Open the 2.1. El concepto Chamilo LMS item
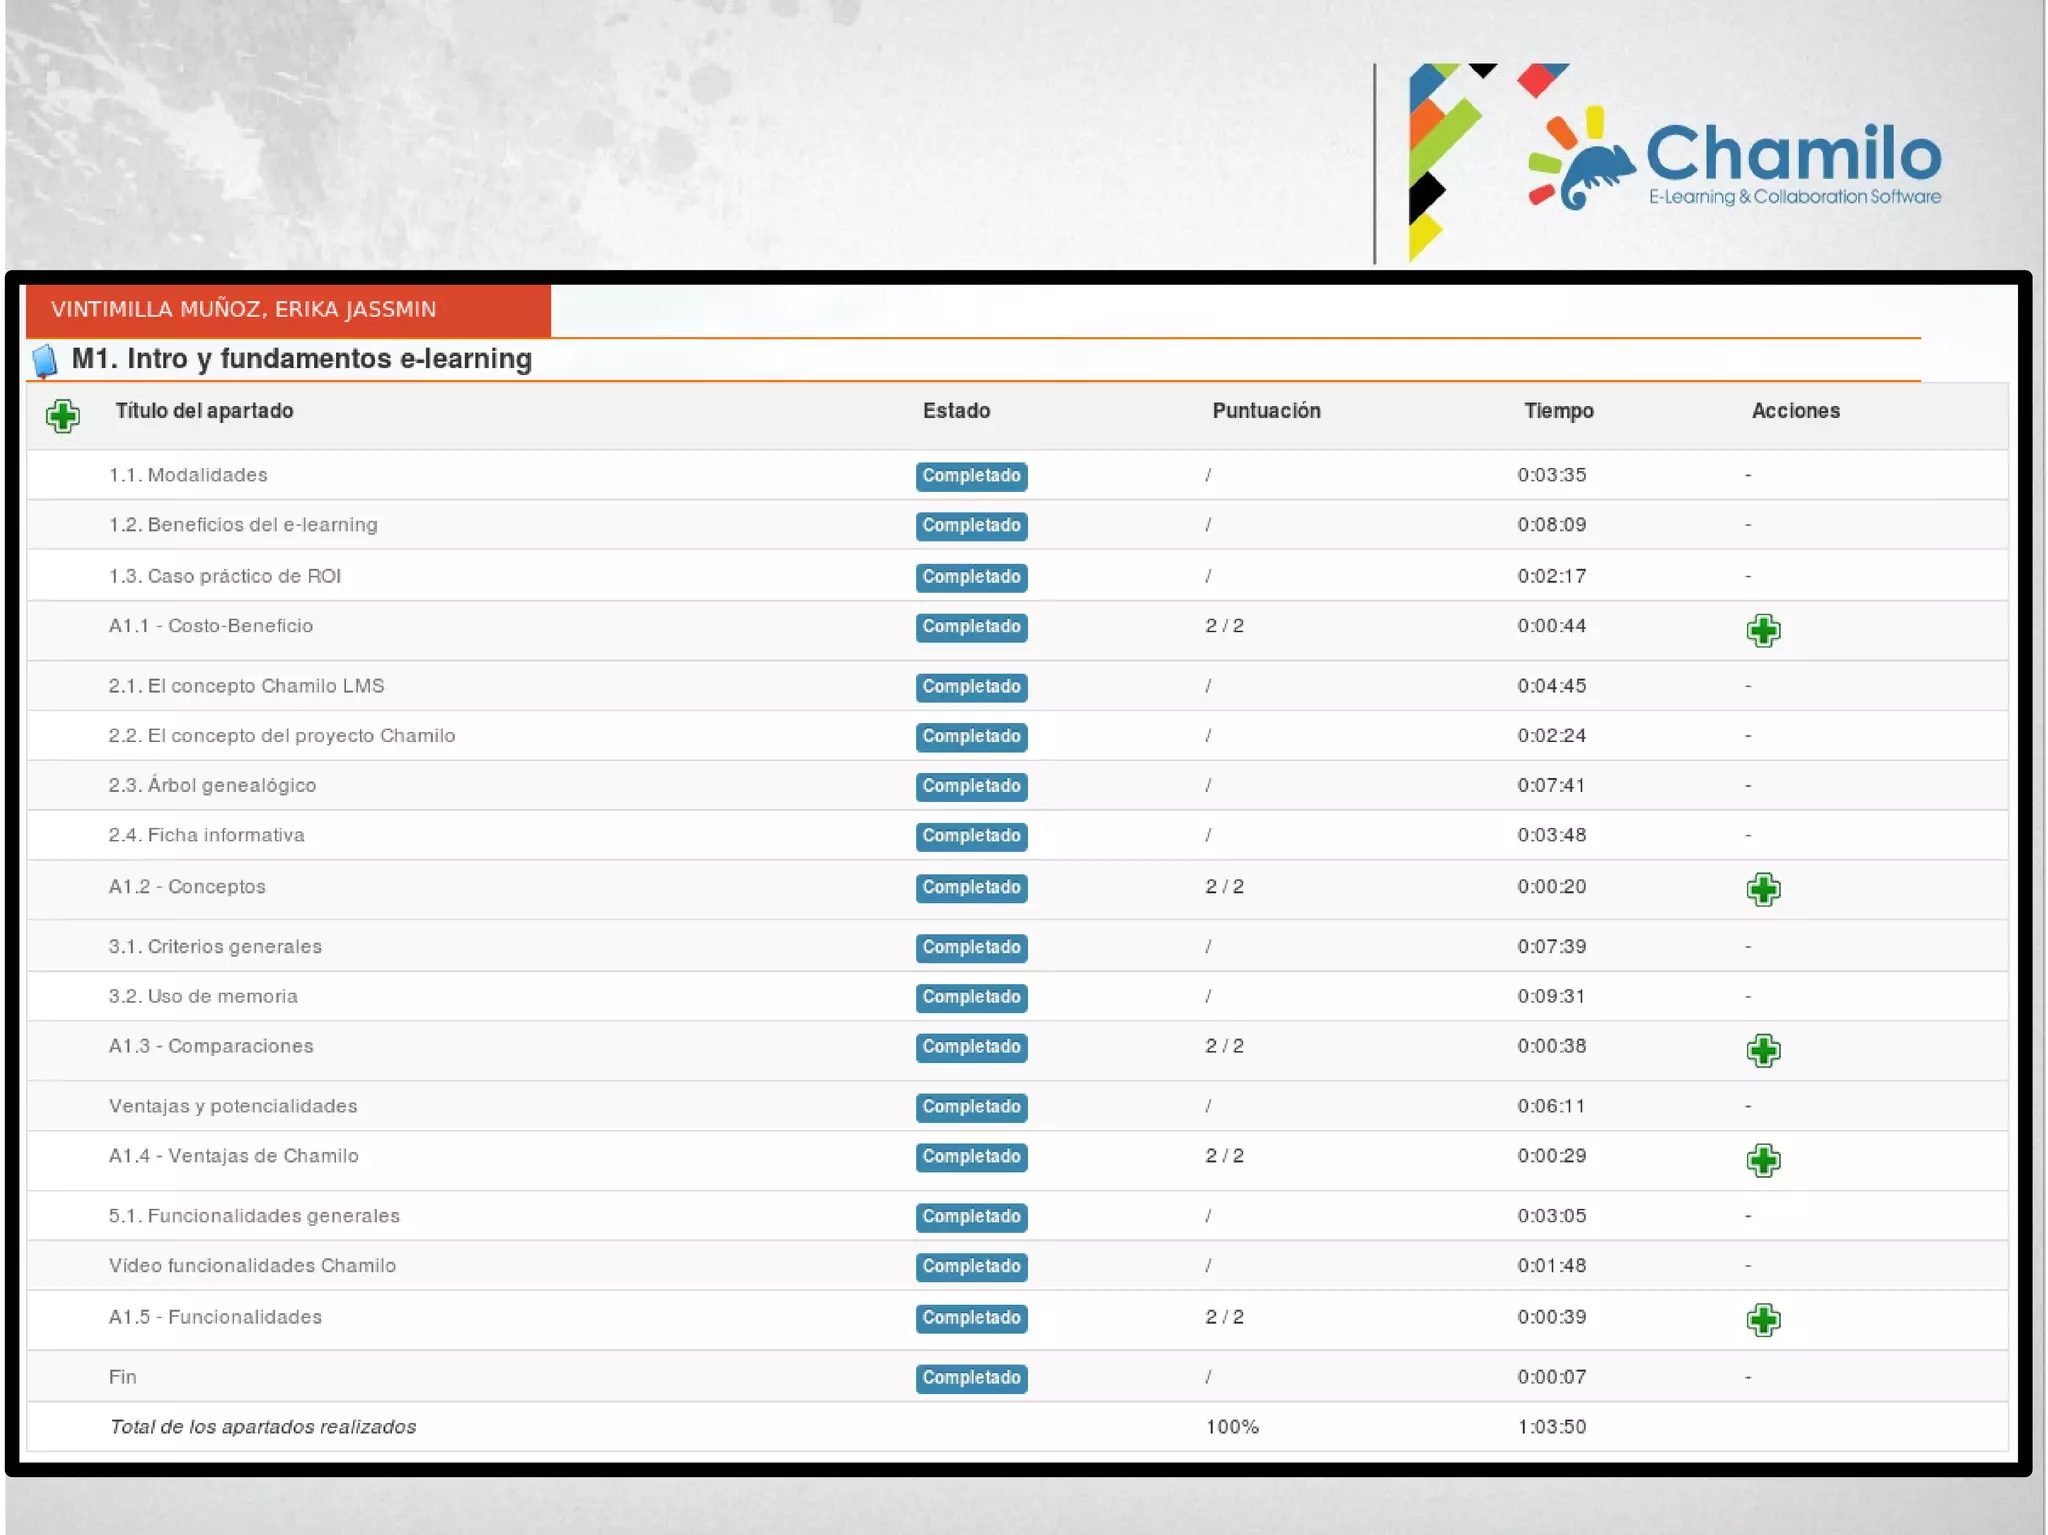2048x1535 pixels. [246, 686]
